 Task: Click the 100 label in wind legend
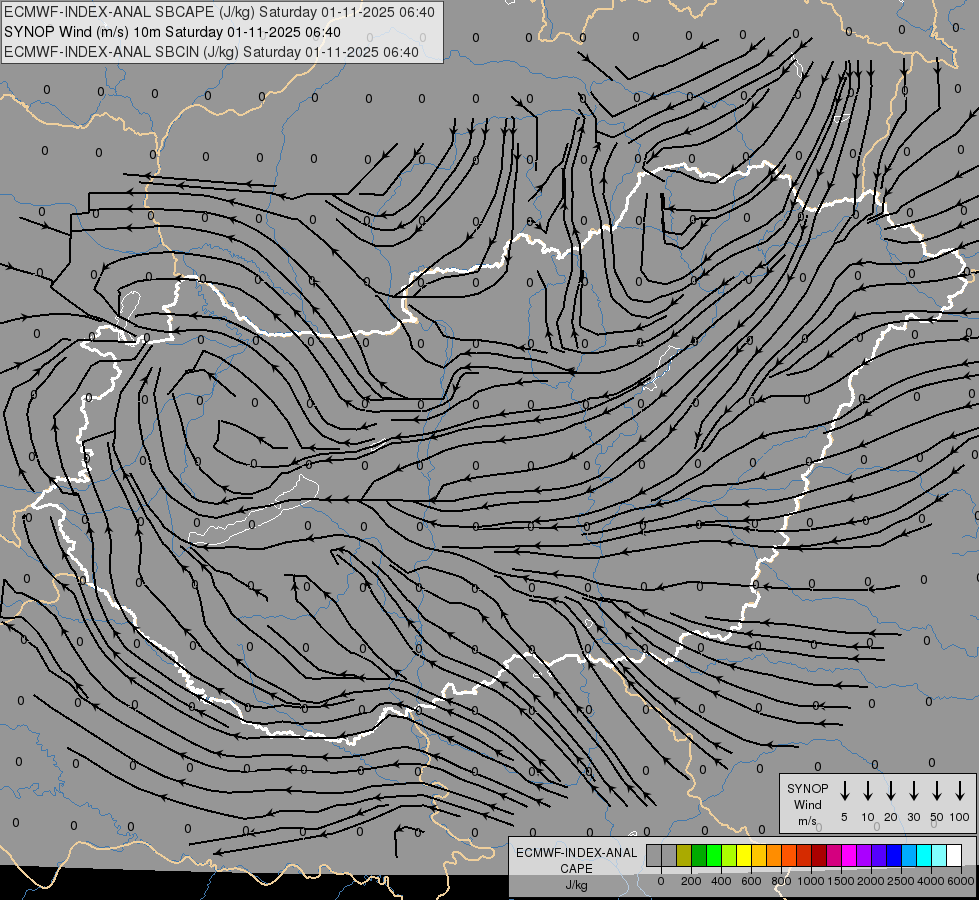pos(960,817)
